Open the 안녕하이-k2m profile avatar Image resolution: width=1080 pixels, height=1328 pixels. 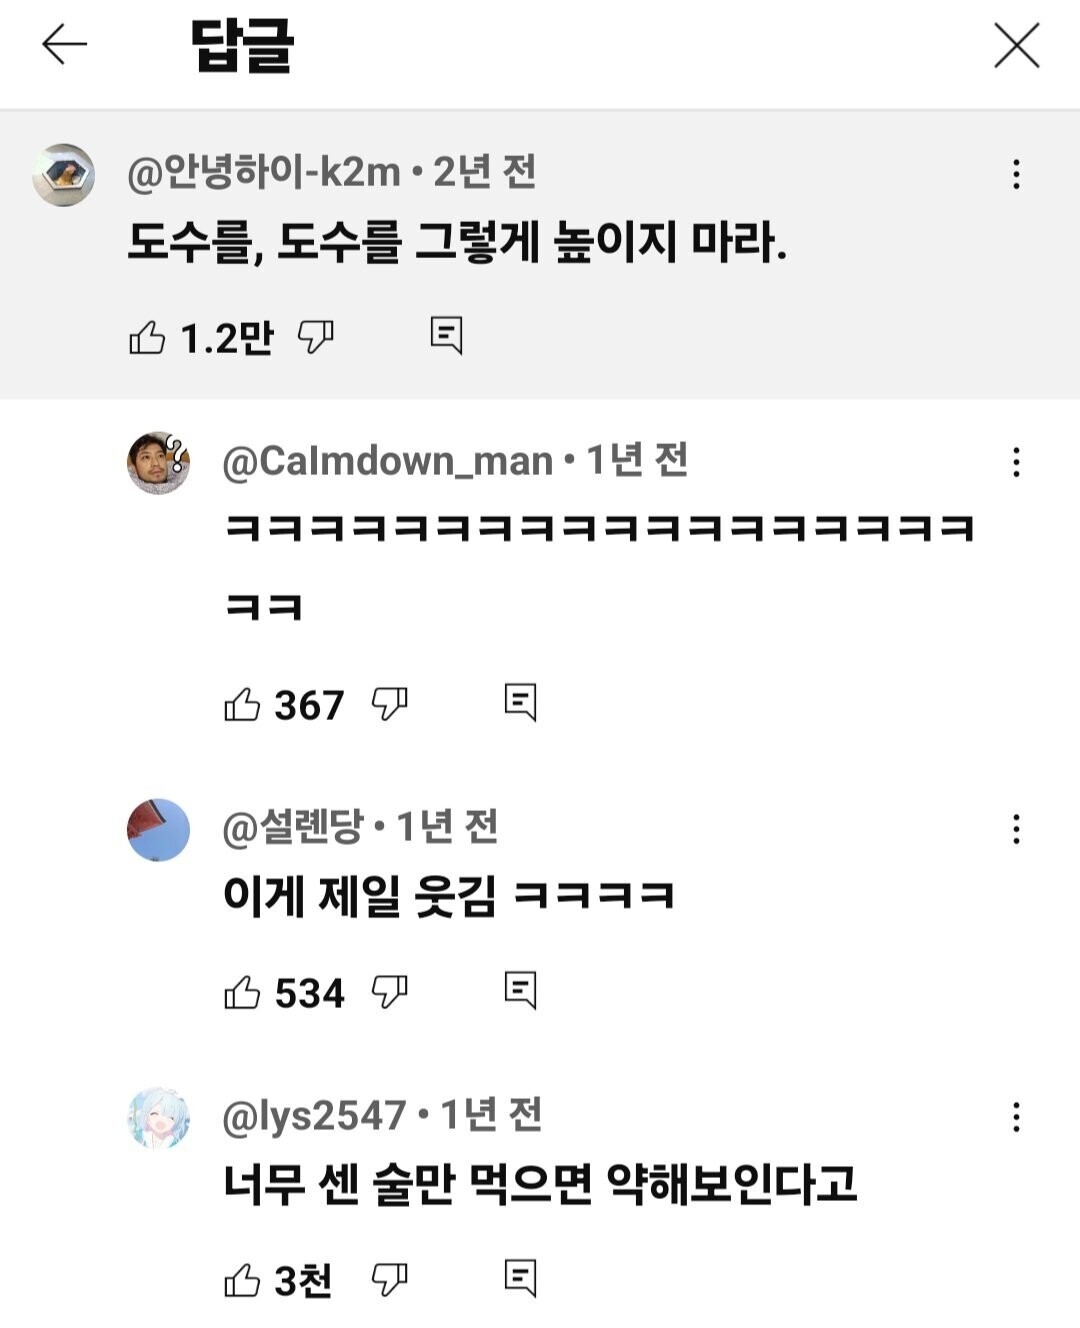[x=64, y=175]
